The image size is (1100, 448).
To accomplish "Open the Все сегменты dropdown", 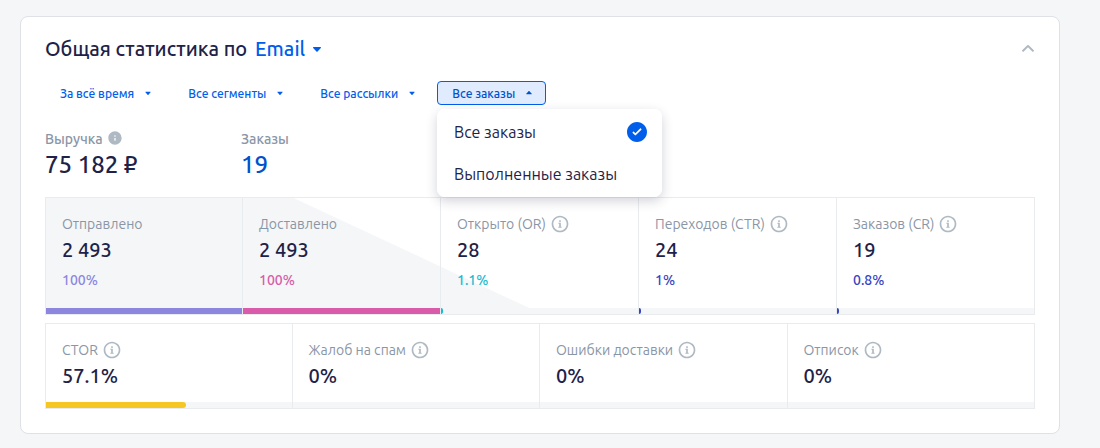I will (236, 93).
